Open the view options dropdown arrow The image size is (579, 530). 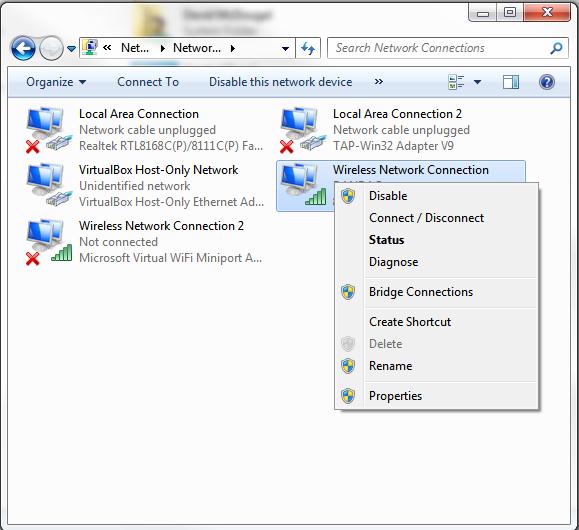pyautogui.click(x=477, y=82)
